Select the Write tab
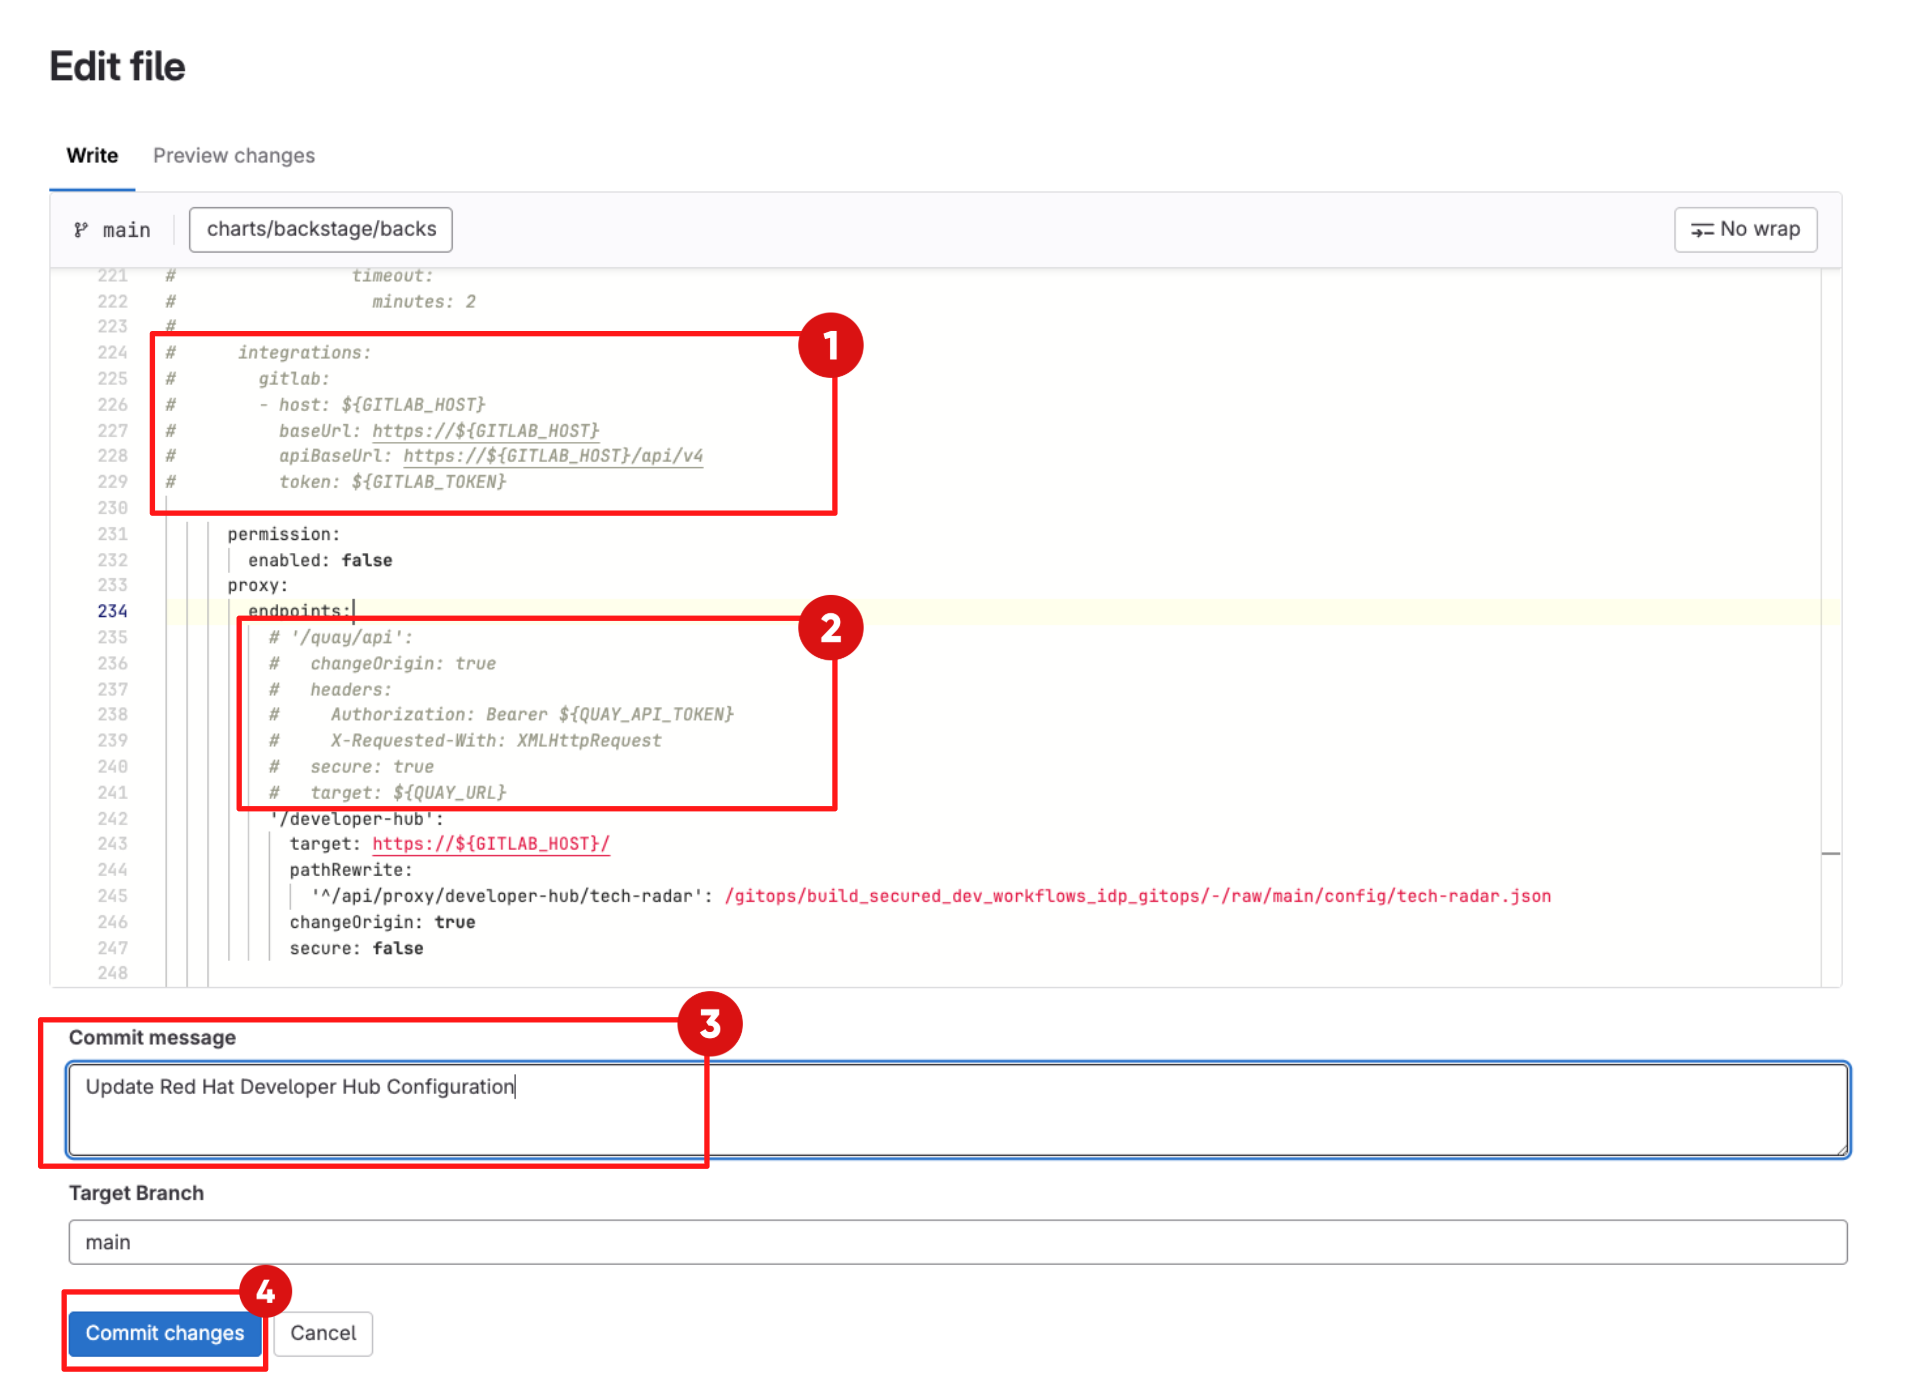 point(91,155)
